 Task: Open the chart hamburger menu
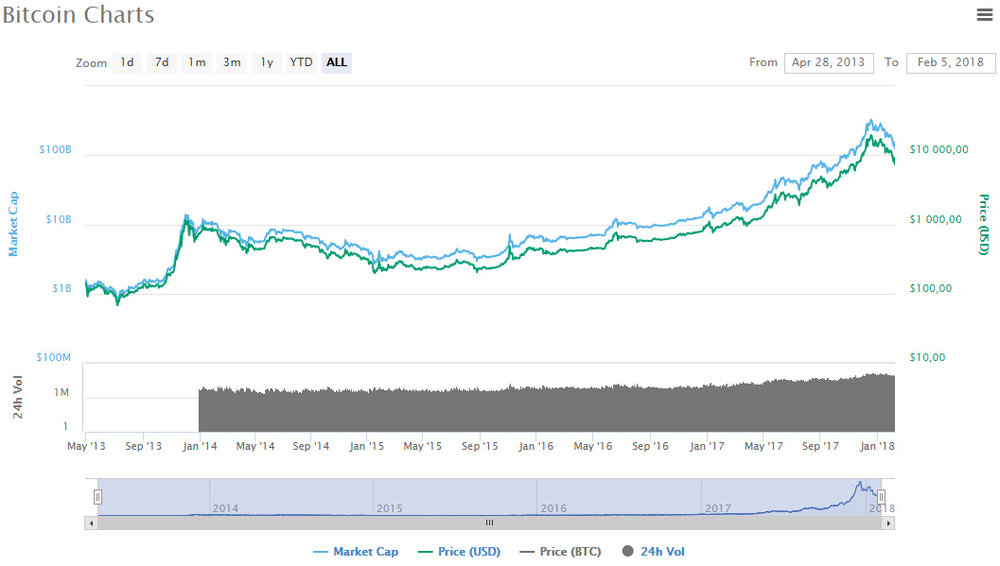985,15
